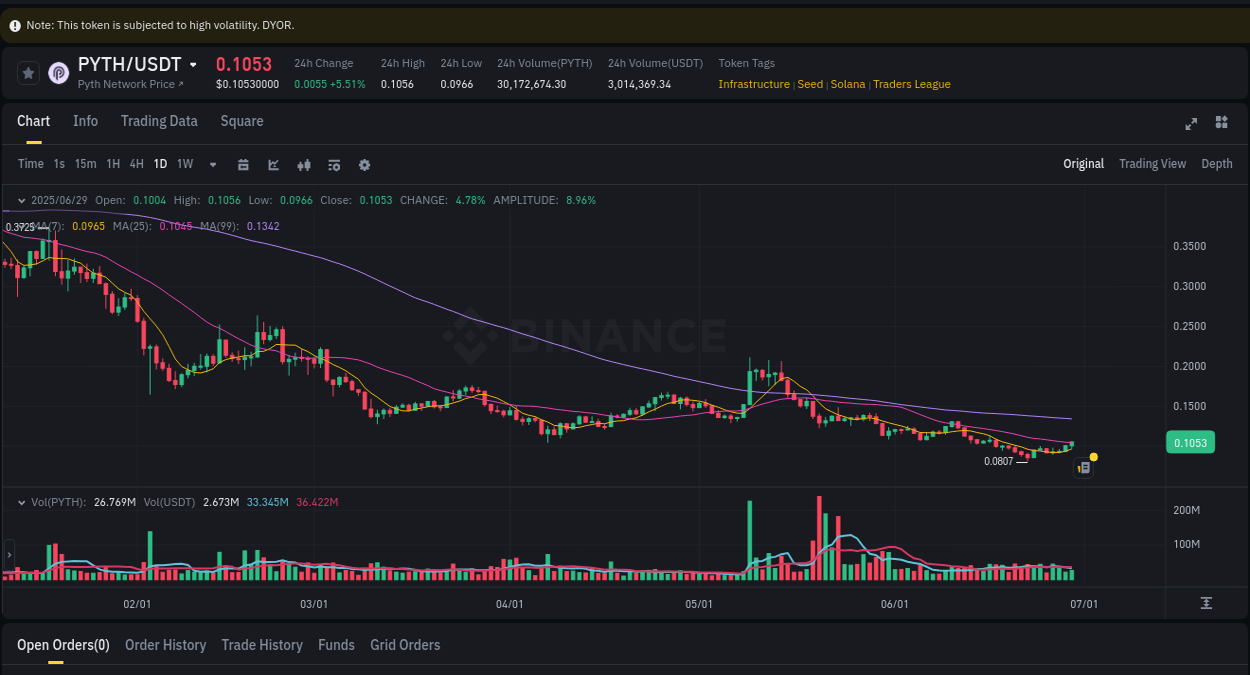The height and width of the screenshot is (675, 1250).
Task: Select the candlestick style icon
Action: [304, 164]
